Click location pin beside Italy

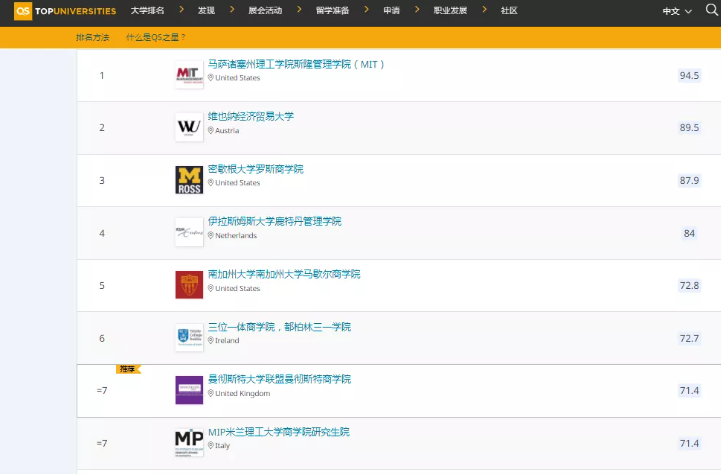(x=211, y=445)
